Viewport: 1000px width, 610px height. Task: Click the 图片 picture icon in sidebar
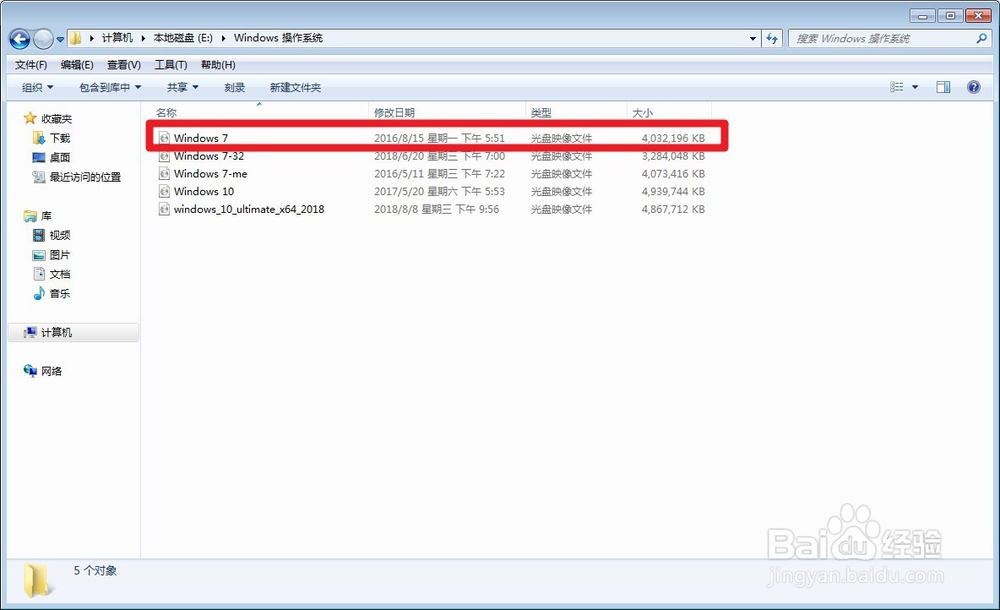[x=39, y=255]
